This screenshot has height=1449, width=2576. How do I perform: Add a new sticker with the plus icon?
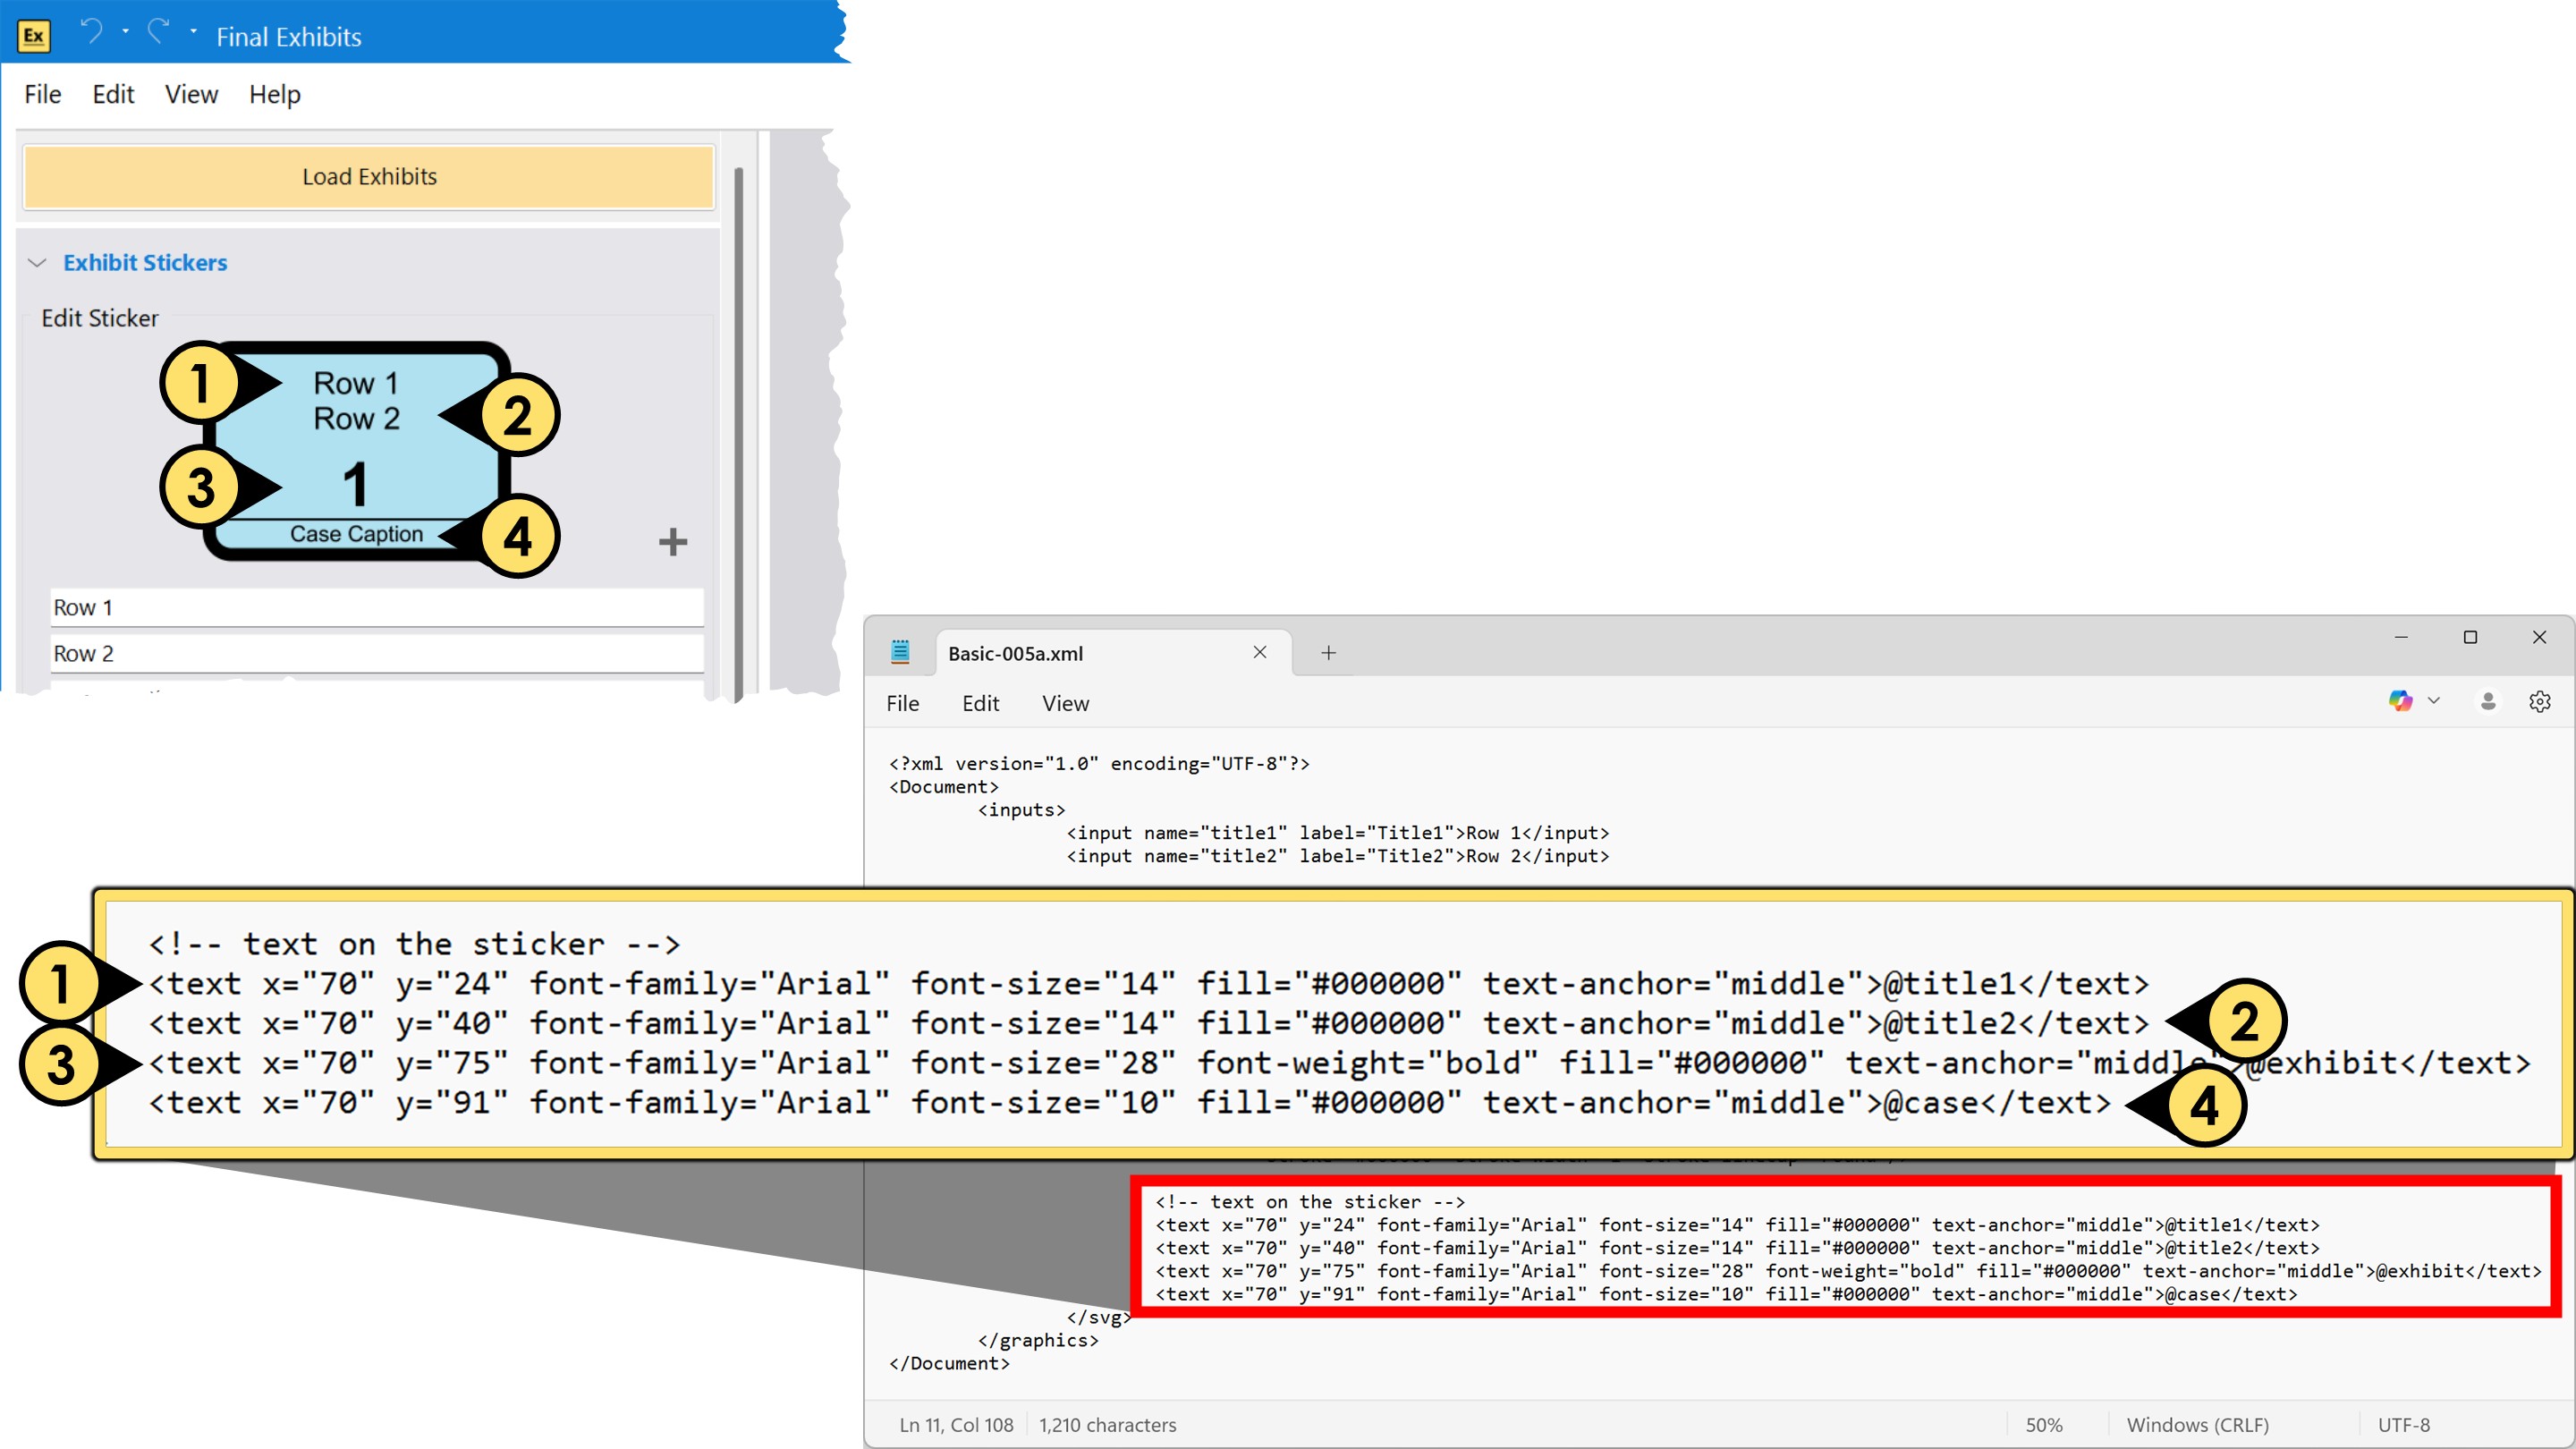672,541
